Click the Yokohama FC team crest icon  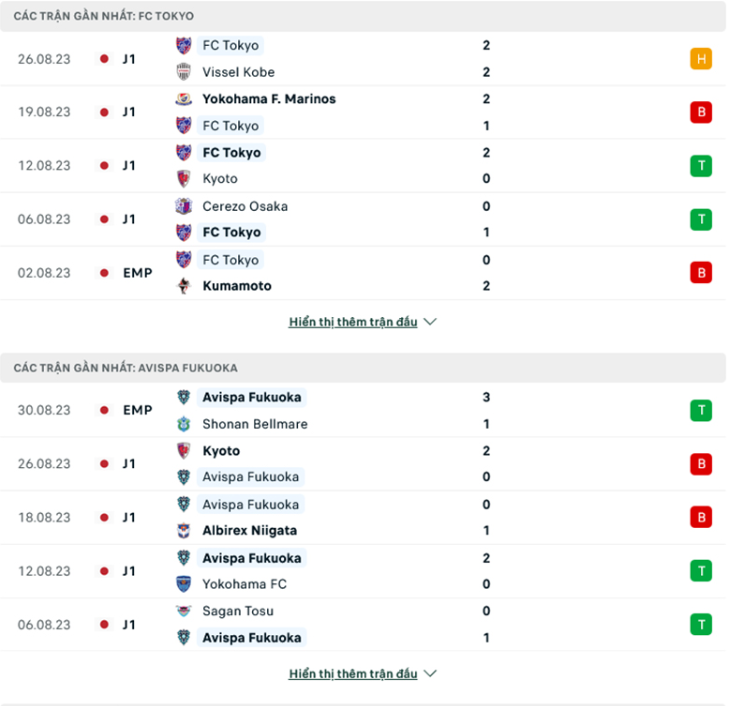[x=184, y=584]
